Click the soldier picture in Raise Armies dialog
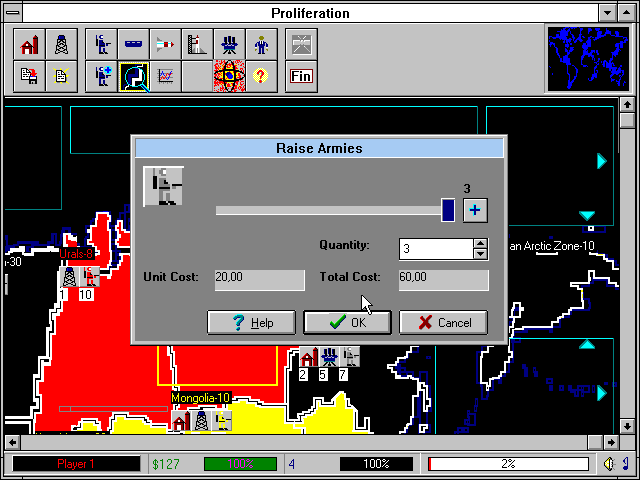 click(163, 186)
